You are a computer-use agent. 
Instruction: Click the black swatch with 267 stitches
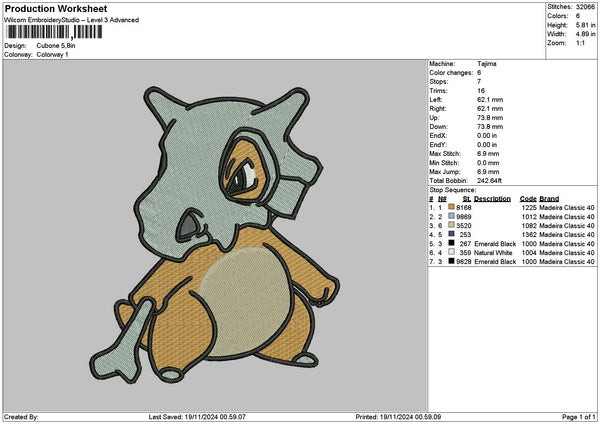pos(451,242)
